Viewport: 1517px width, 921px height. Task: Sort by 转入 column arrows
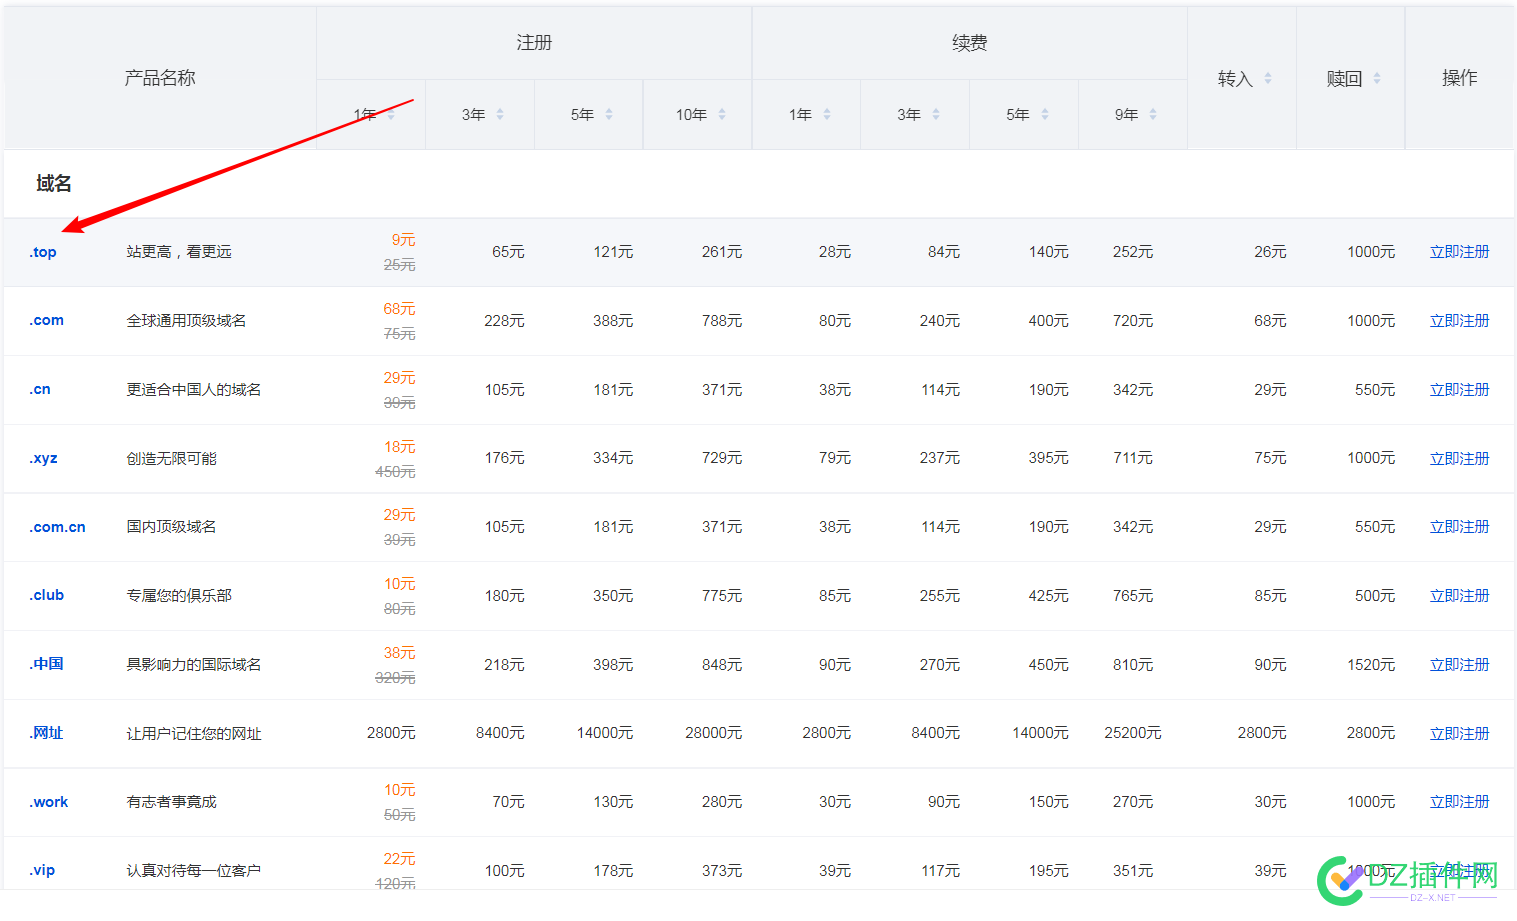coord(1268,78)
